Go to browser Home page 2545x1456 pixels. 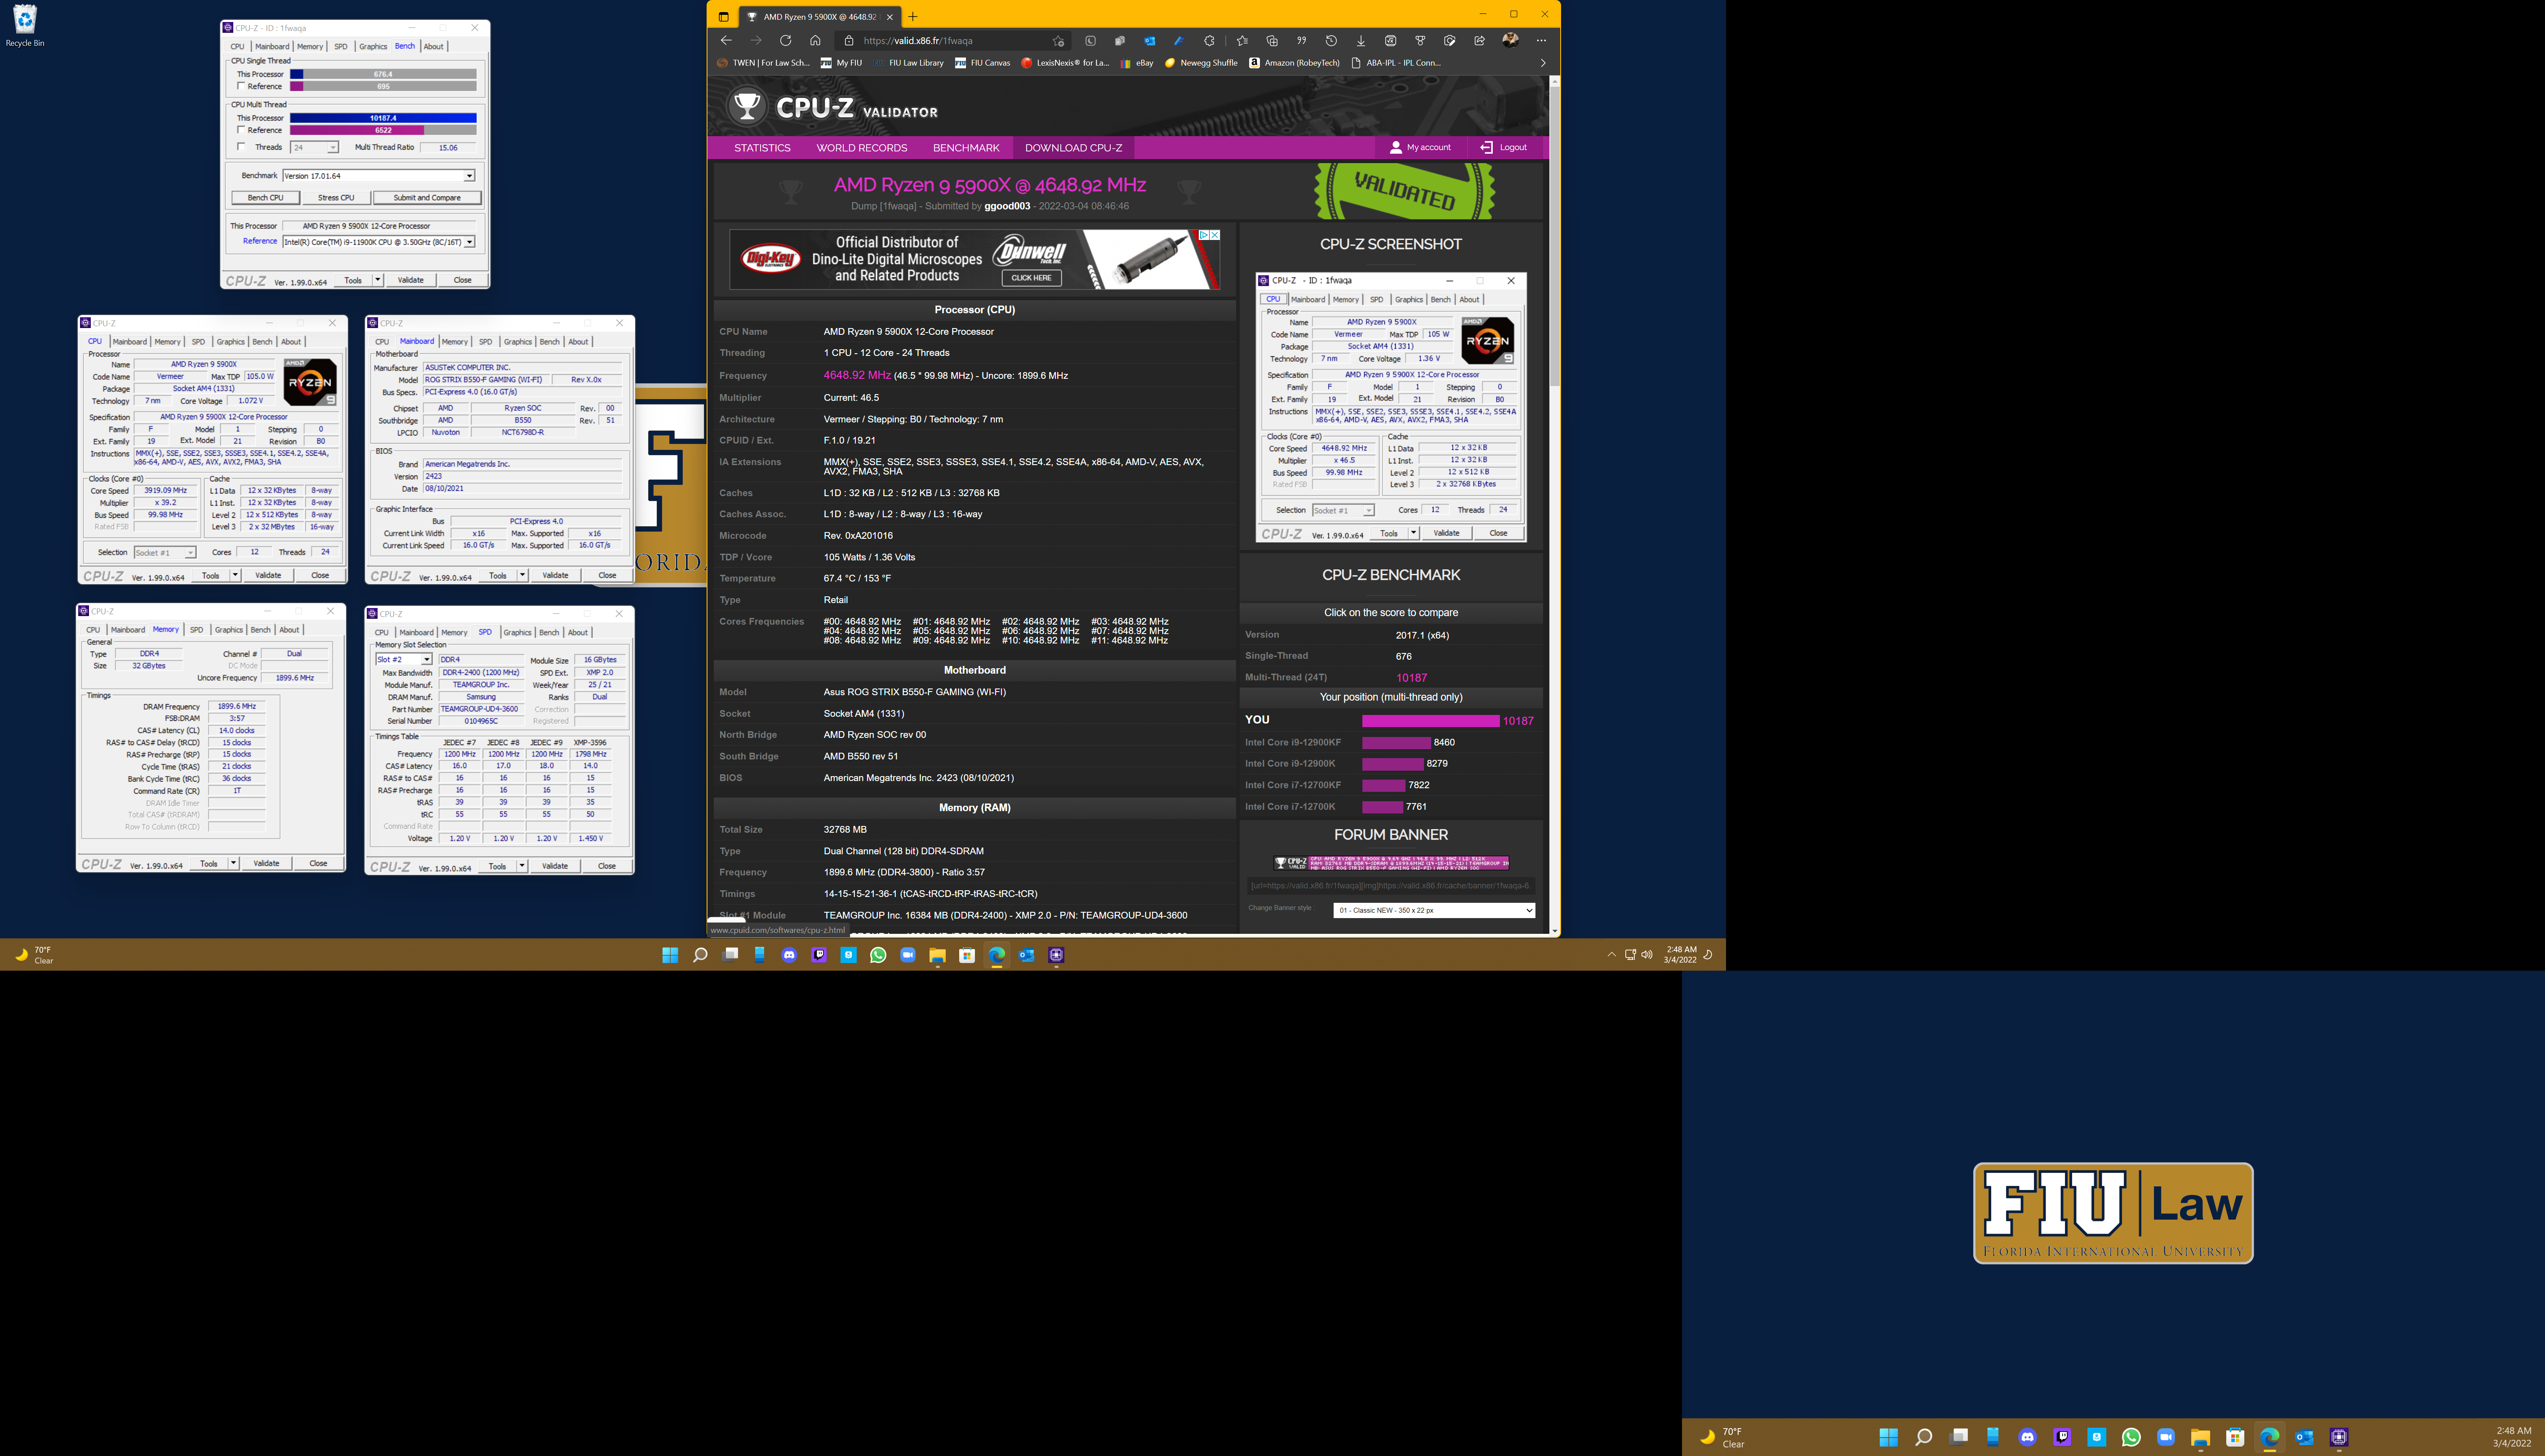tap(815, 41)
